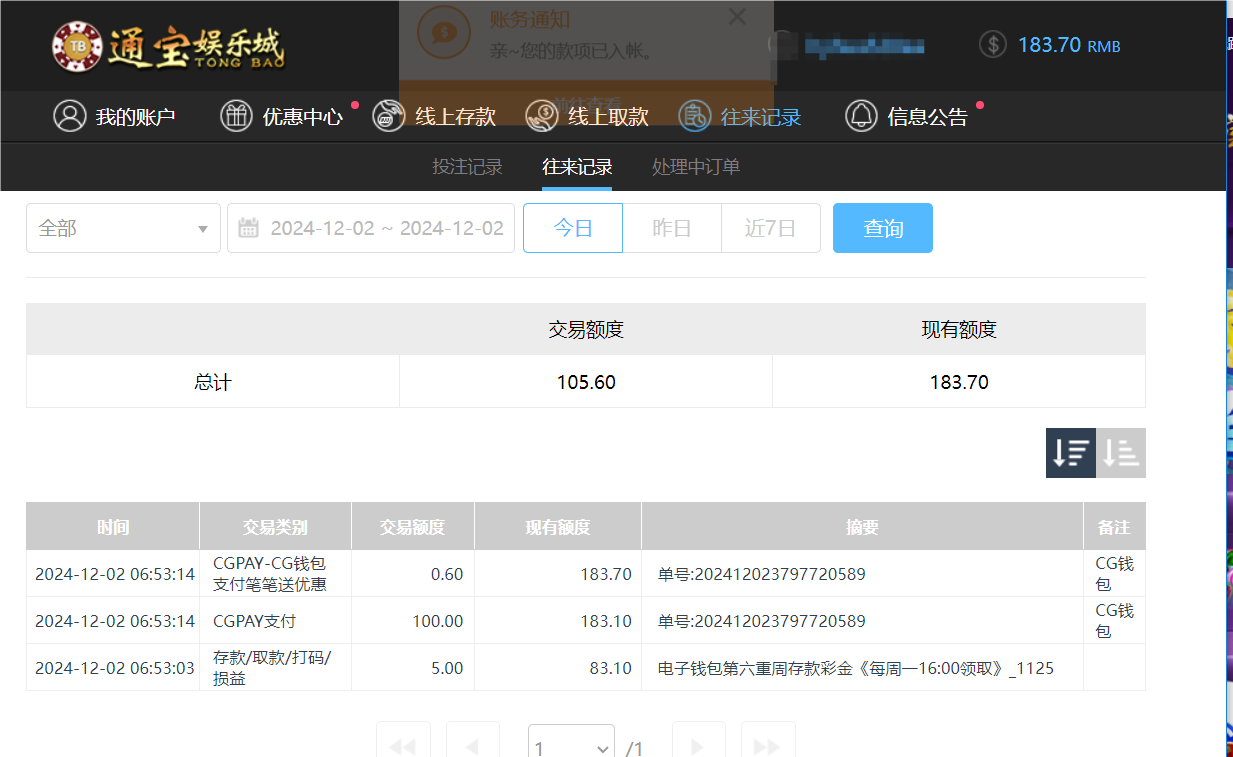Image resolution: width=1233 pixels, height=757 pixels.
Task: Open the 全部 transaction type dropdown
Action: click(123, 227)
